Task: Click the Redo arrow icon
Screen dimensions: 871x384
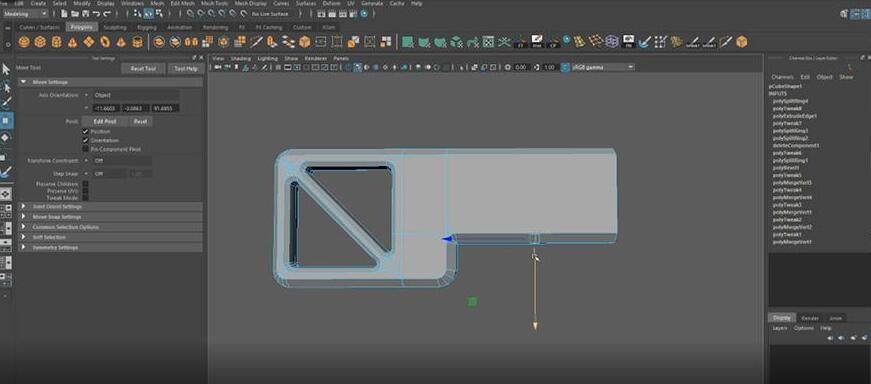Action: click(x=107, y=13)
